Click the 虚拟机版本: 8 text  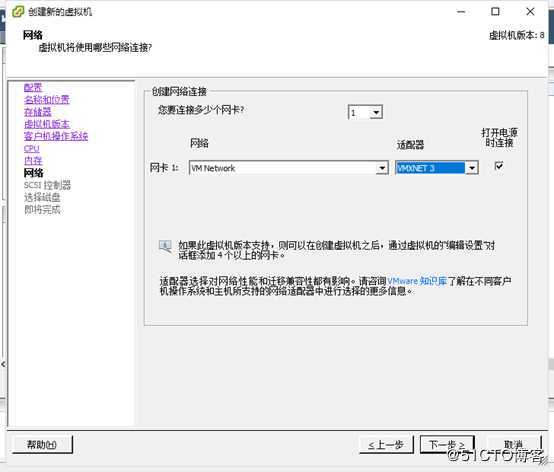517,35
